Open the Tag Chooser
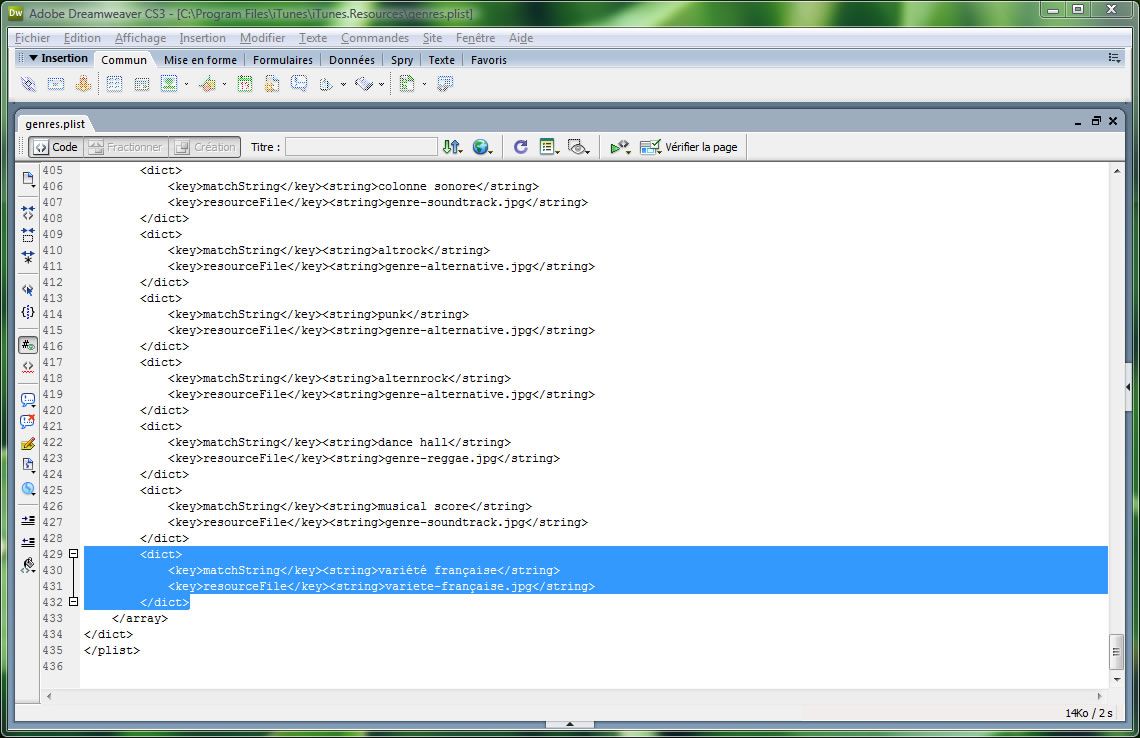1140x738 pixels. [444, 84]
